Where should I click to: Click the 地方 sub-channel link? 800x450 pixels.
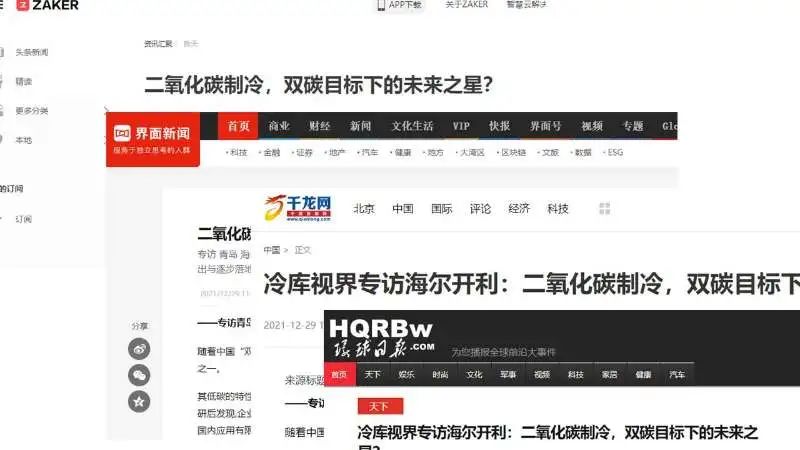click(435, 153)
